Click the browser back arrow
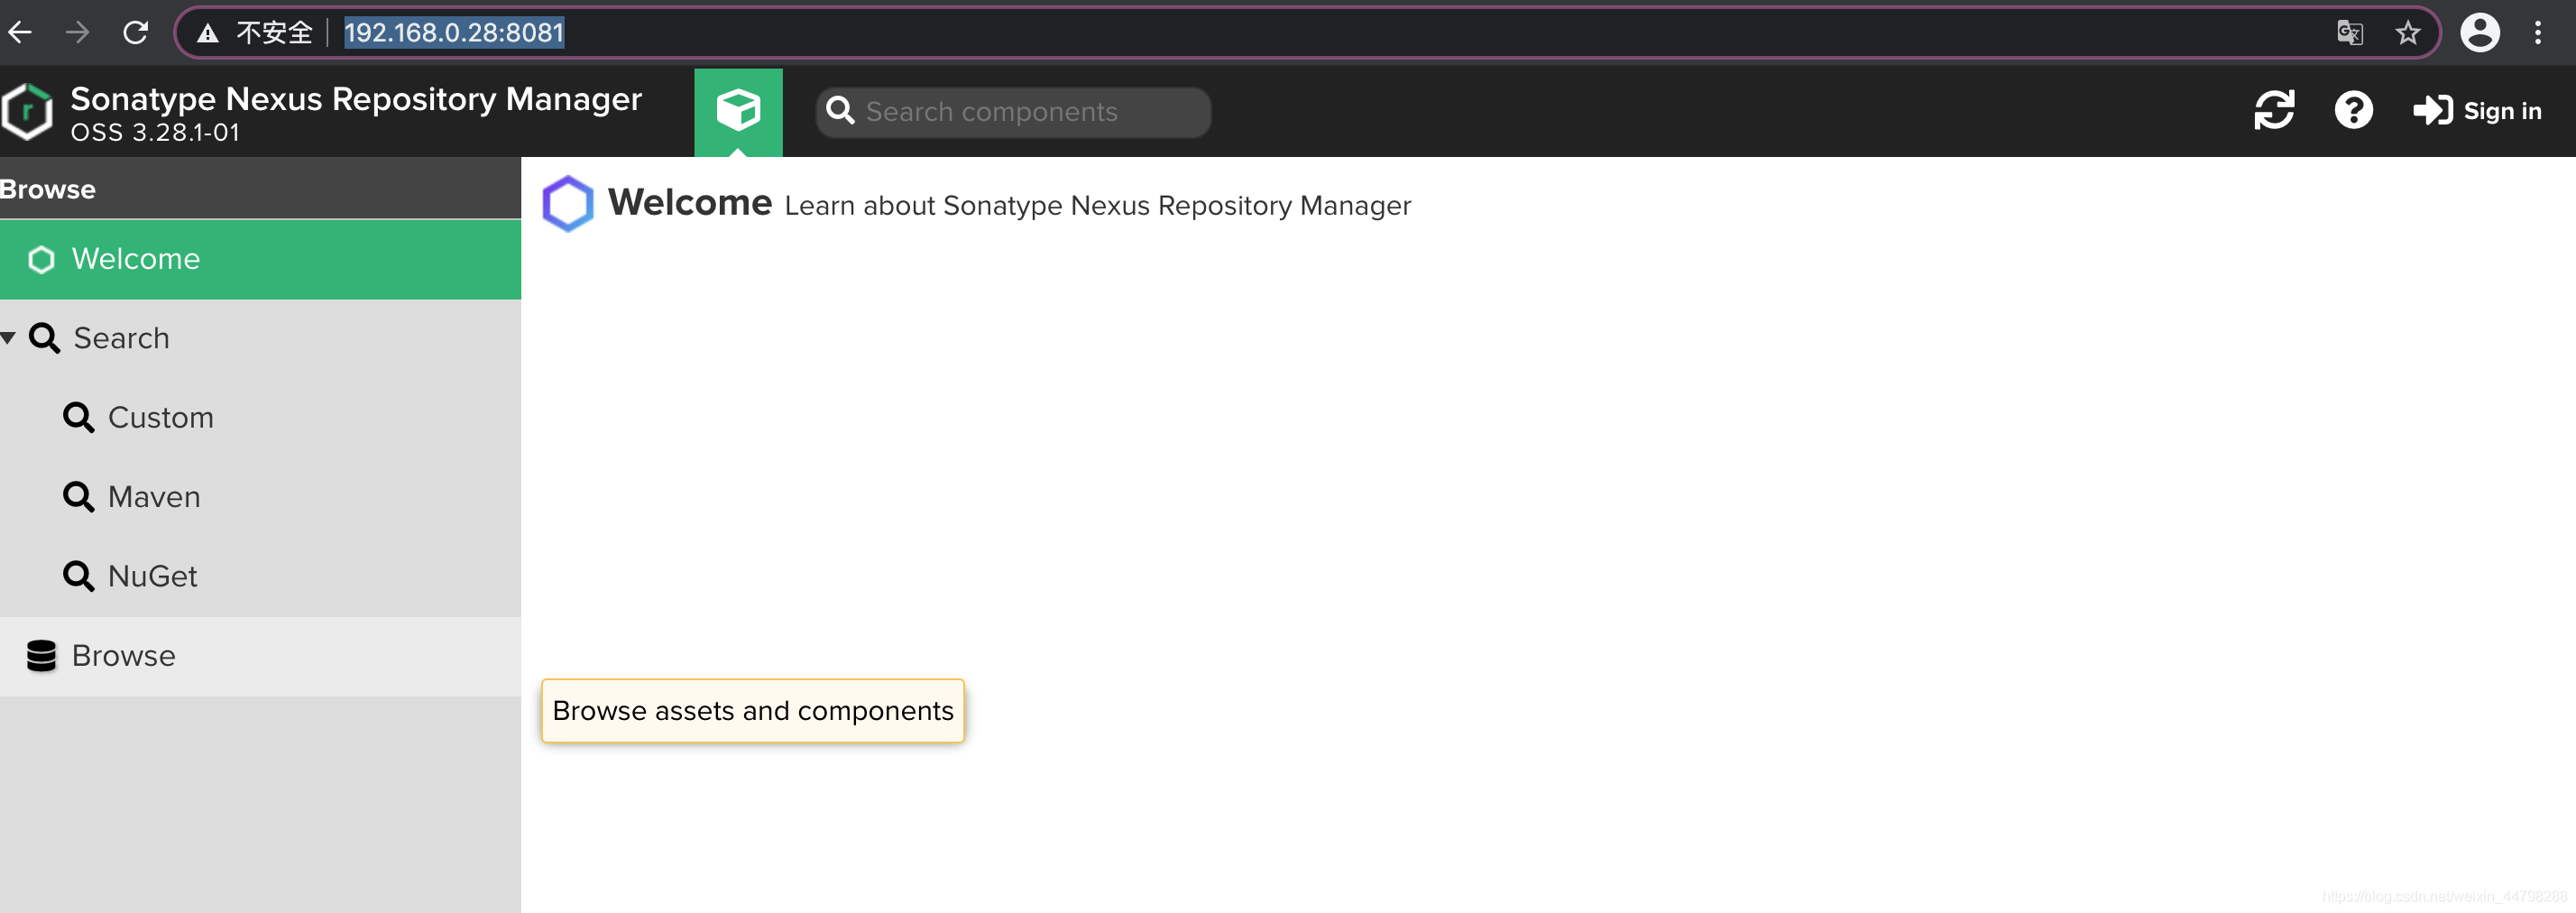2576x913 pixels. (20, 33)
